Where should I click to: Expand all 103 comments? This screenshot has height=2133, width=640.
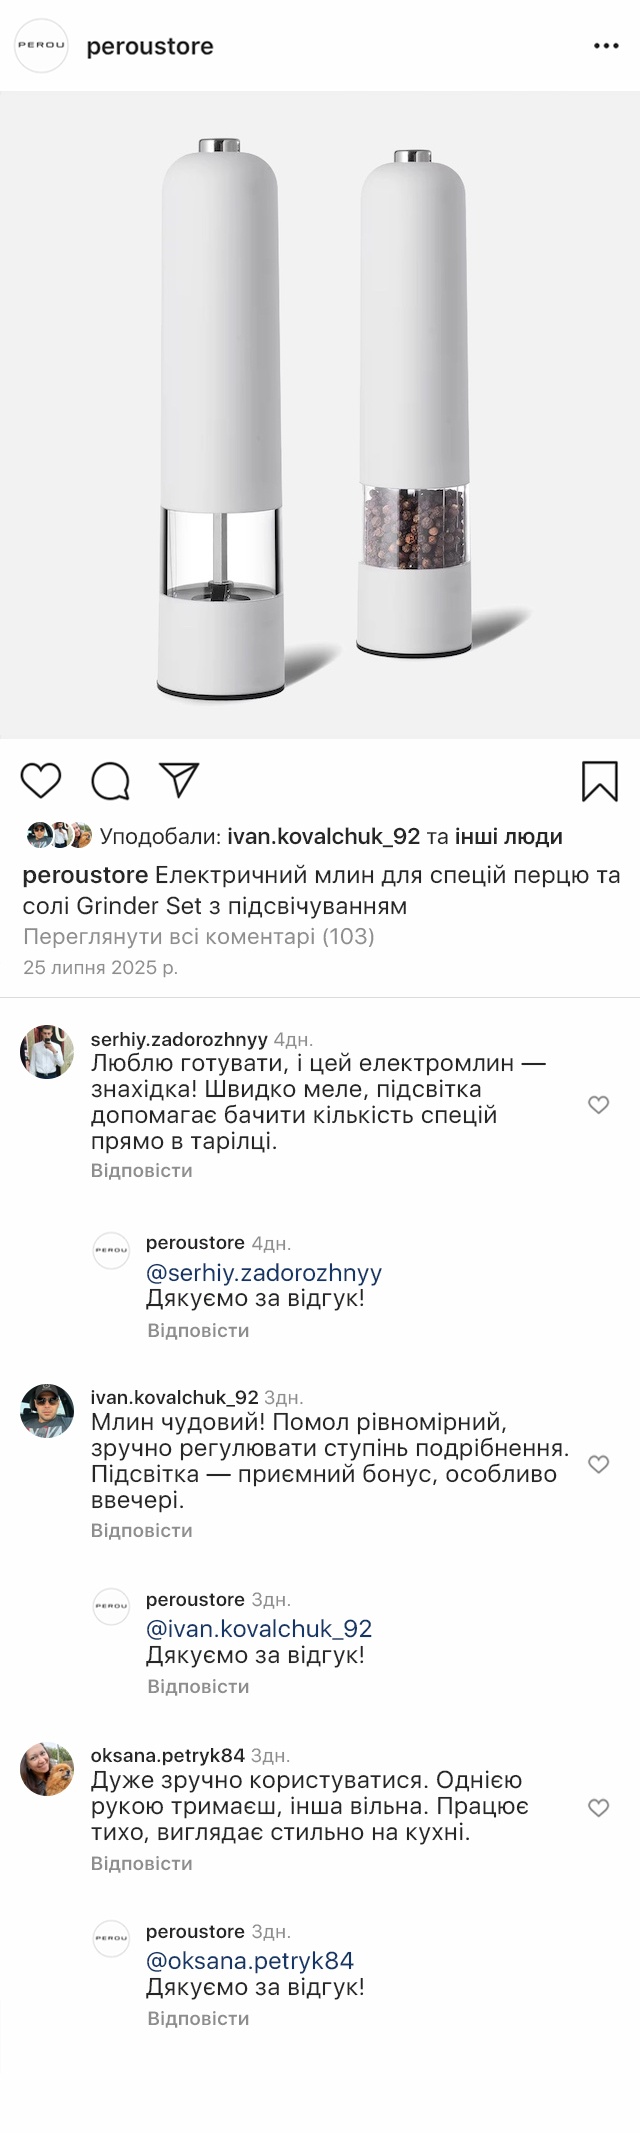[199, 936]
